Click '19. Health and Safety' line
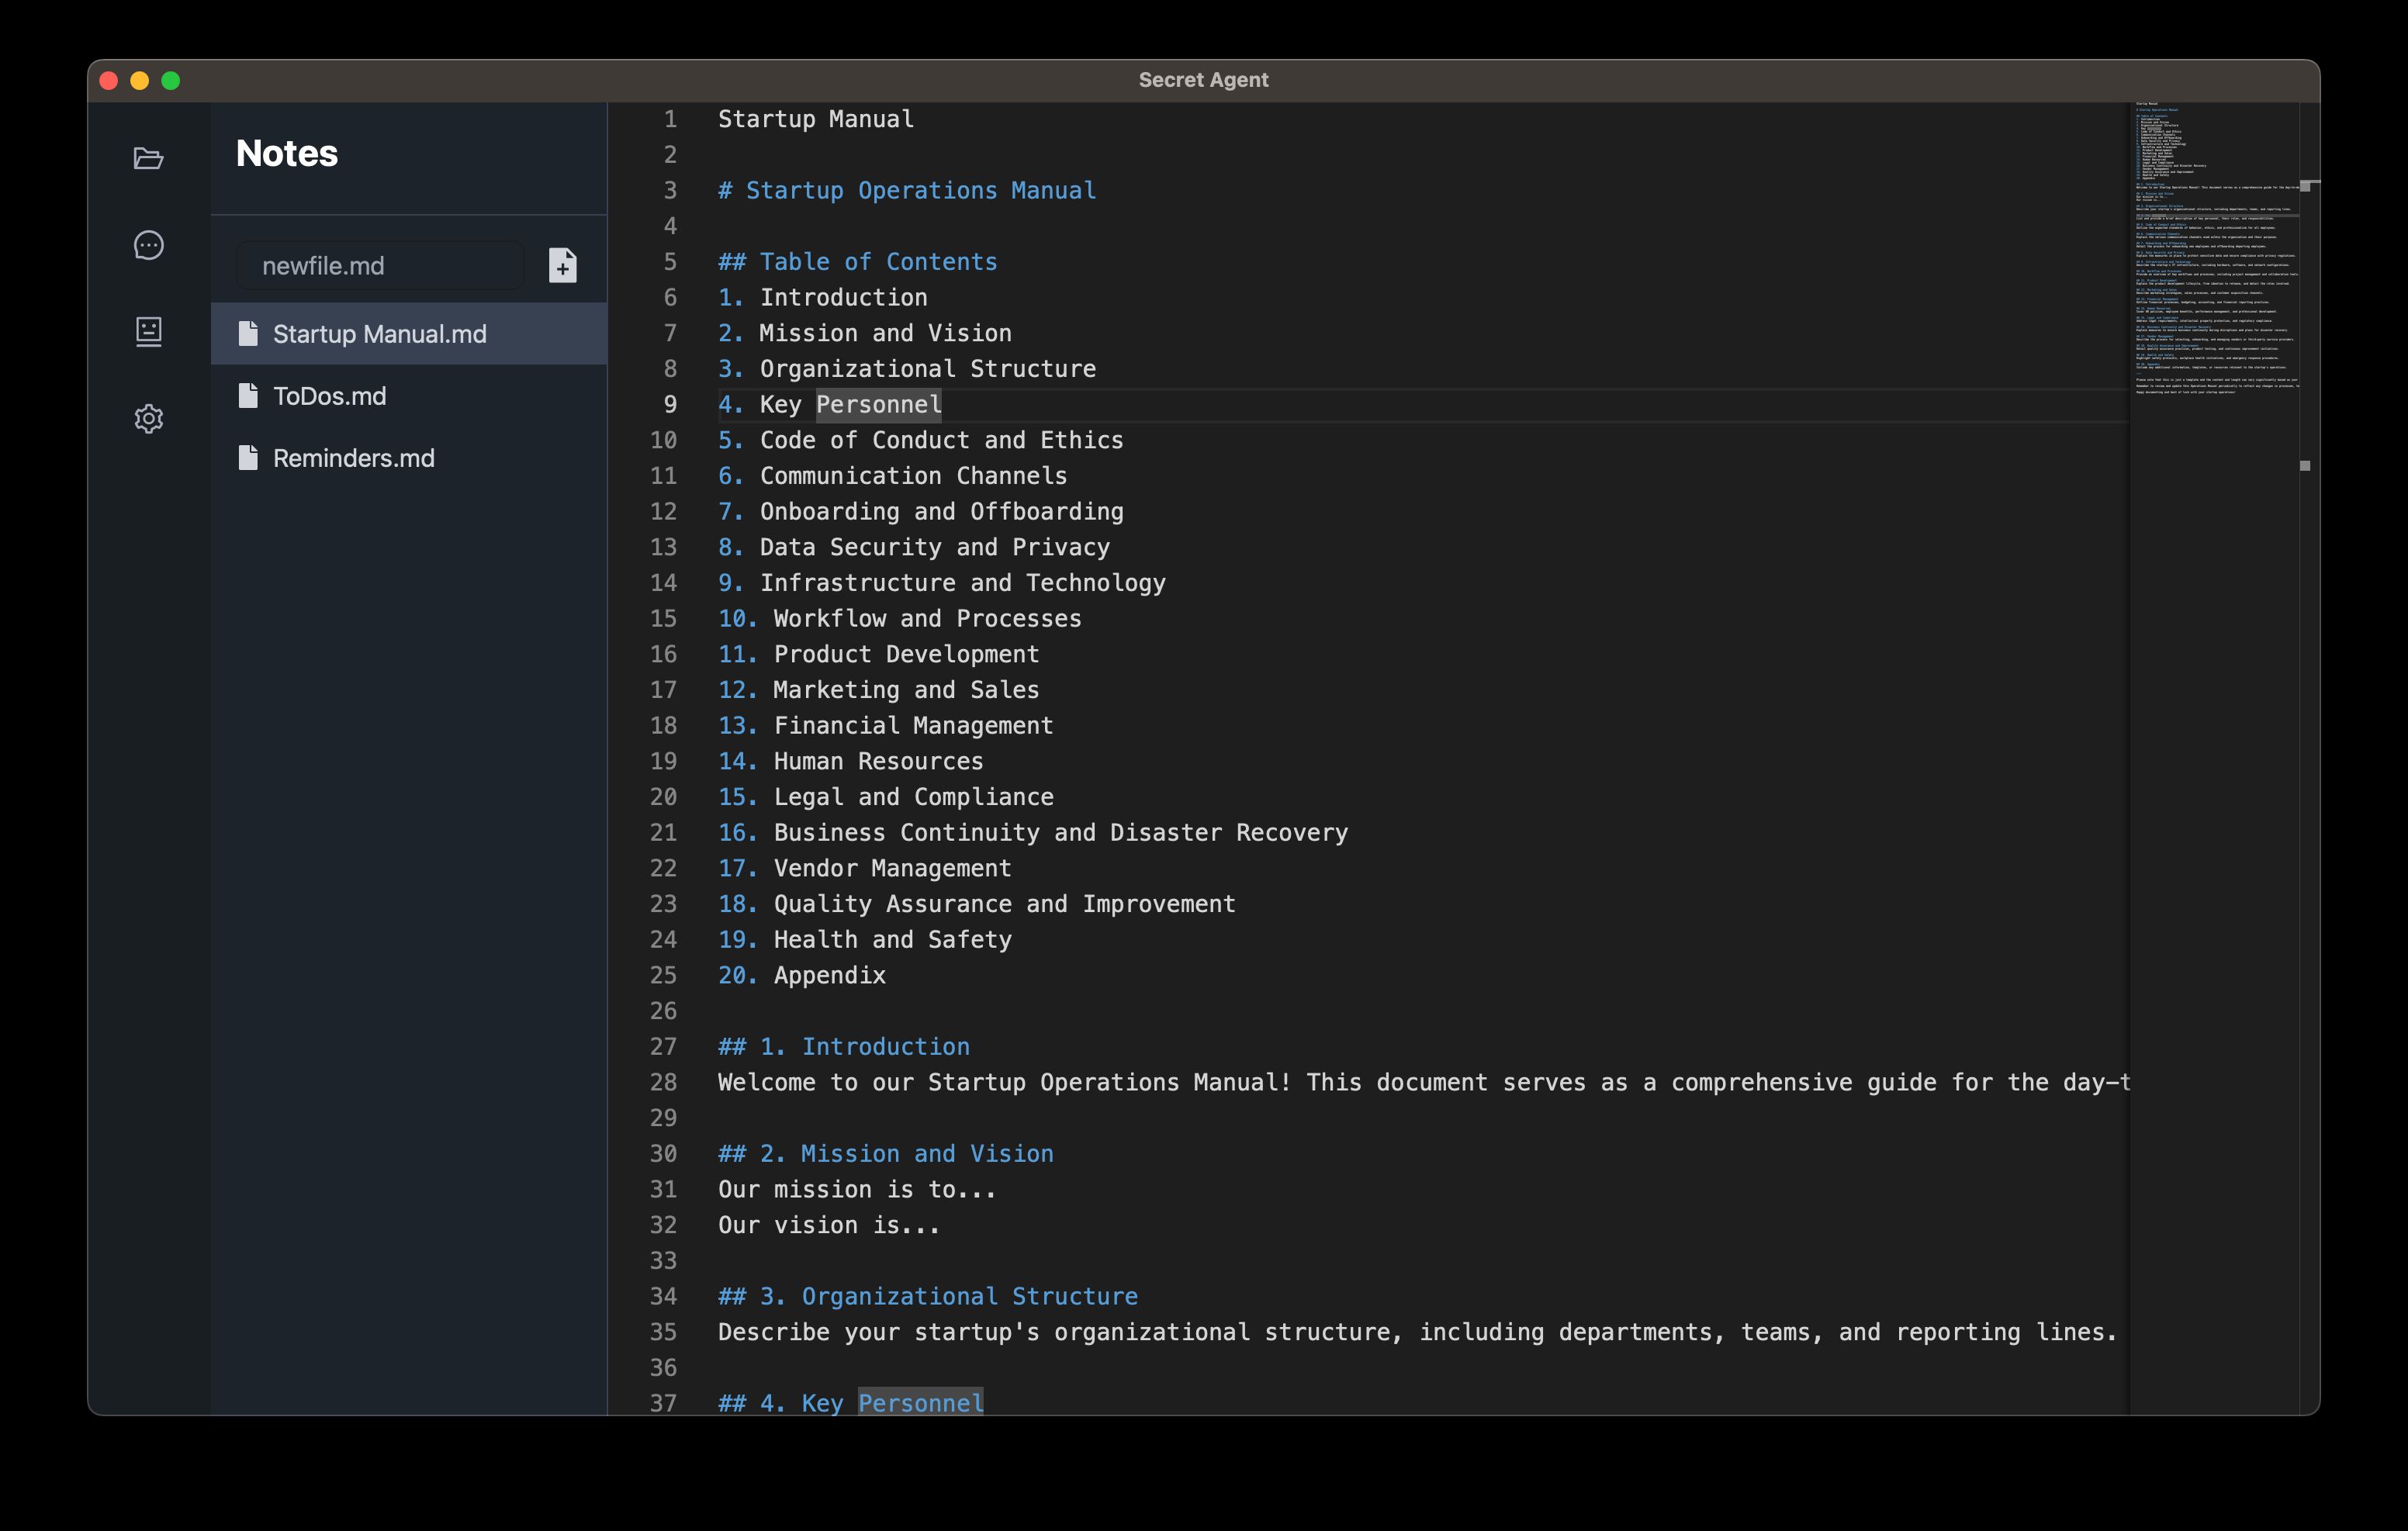 pos(865,939)
